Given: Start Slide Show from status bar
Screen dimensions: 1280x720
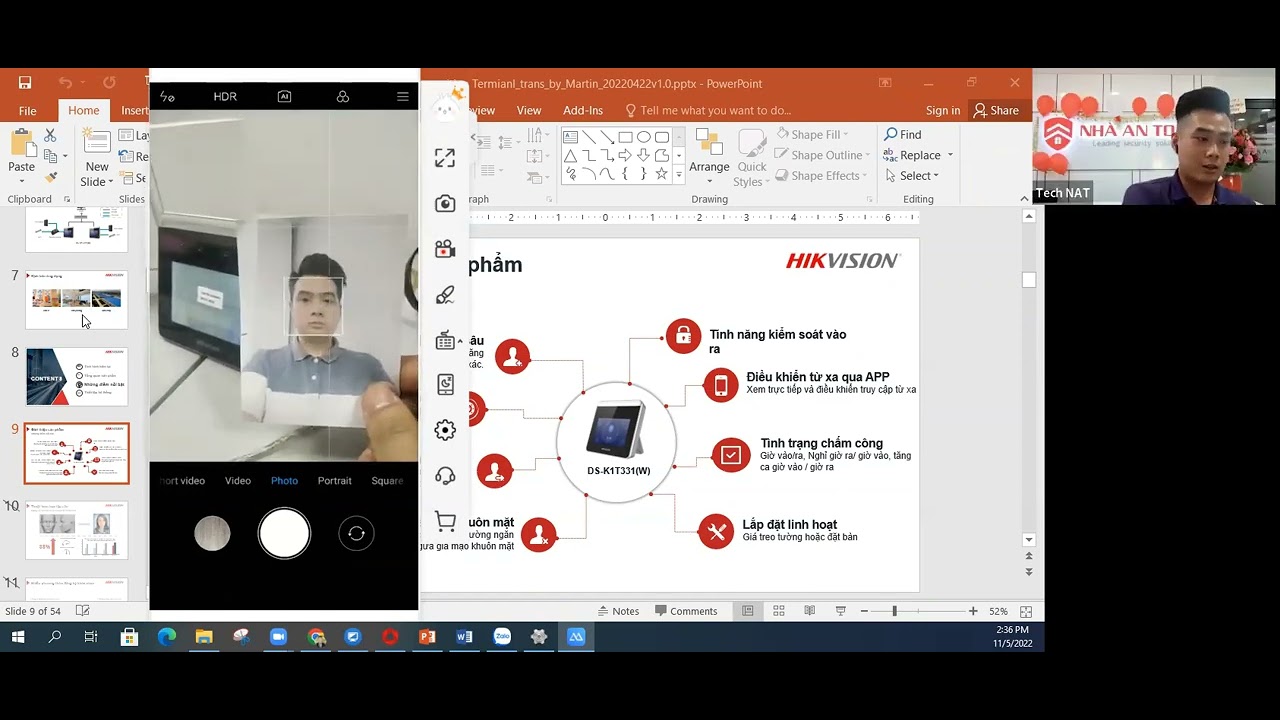Looking at the screenshot, I should 841,611.
